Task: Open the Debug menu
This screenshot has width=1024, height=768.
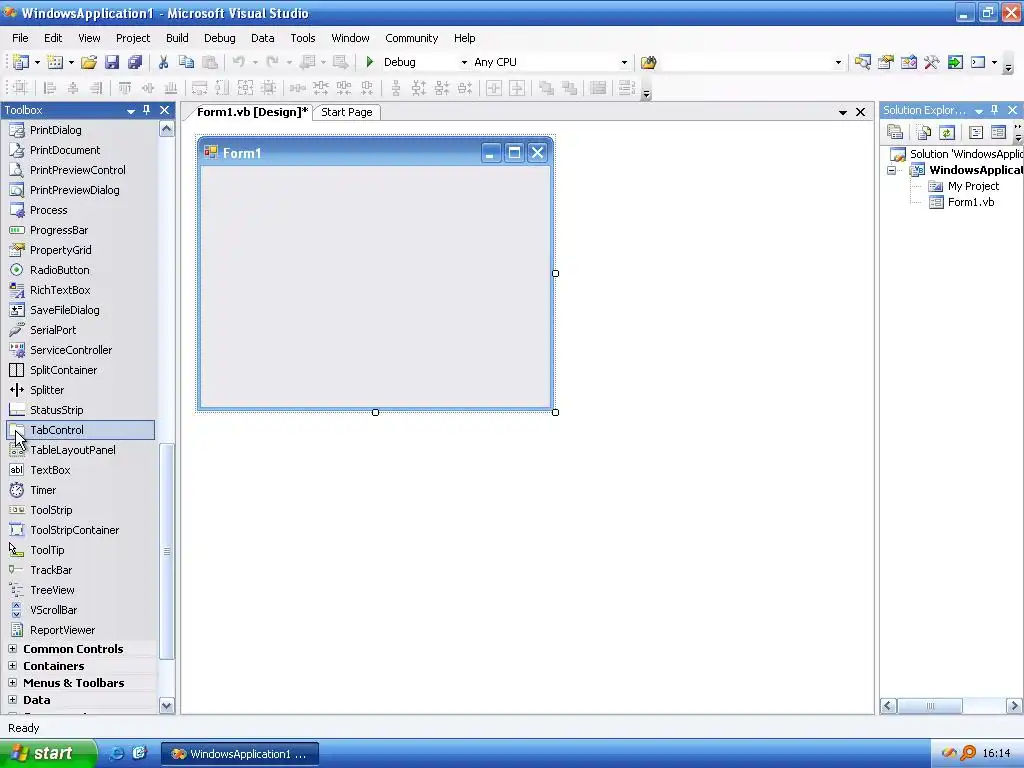Action: 219,38
